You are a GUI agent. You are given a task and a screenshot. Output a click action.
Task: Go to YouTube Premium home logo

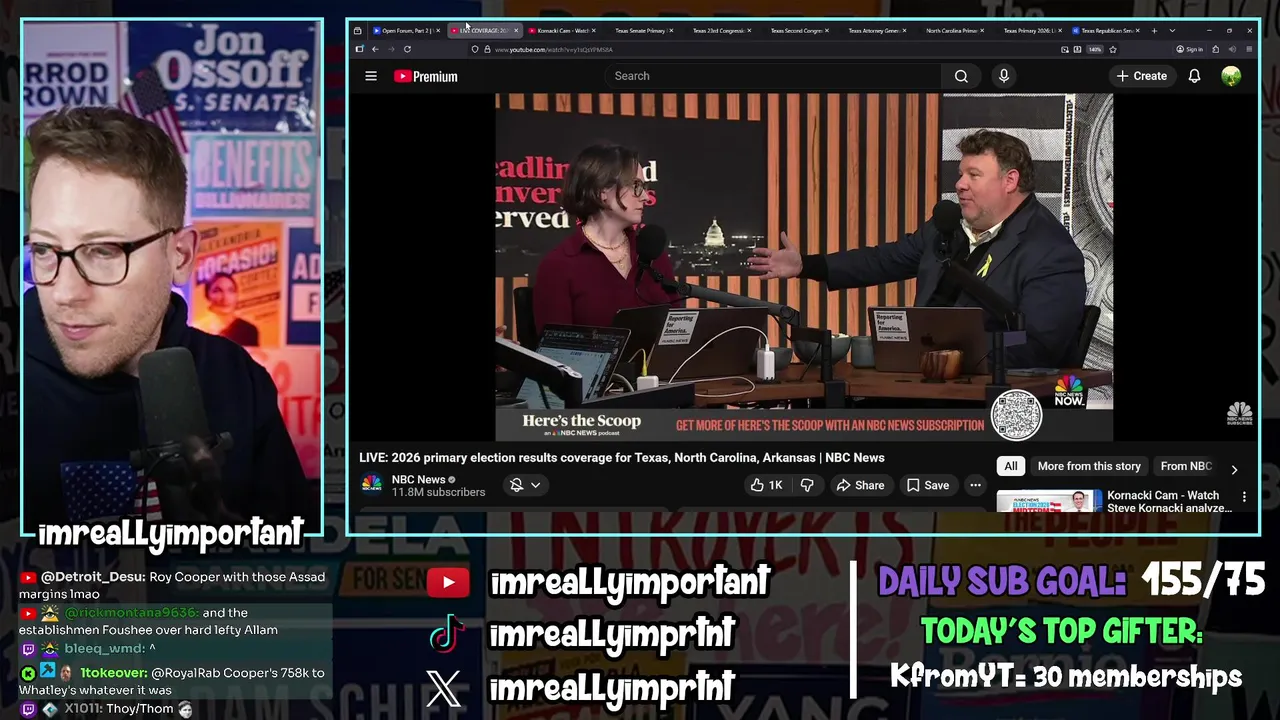426,76
